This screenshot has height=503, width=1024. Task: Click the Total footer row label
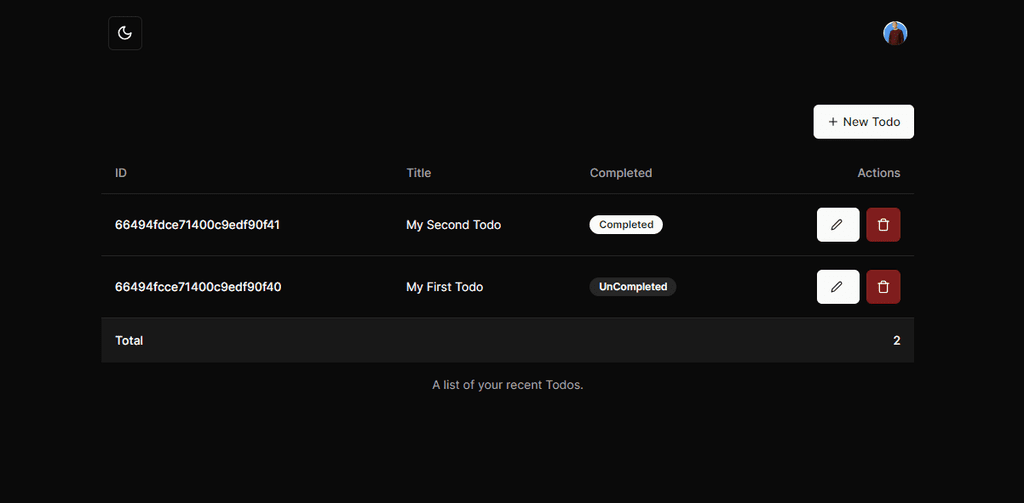[x=129, y=340]
